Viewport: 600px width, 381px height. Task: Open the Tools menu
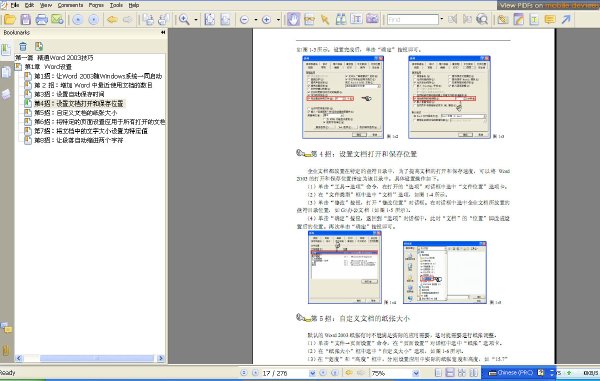(116, 5)
